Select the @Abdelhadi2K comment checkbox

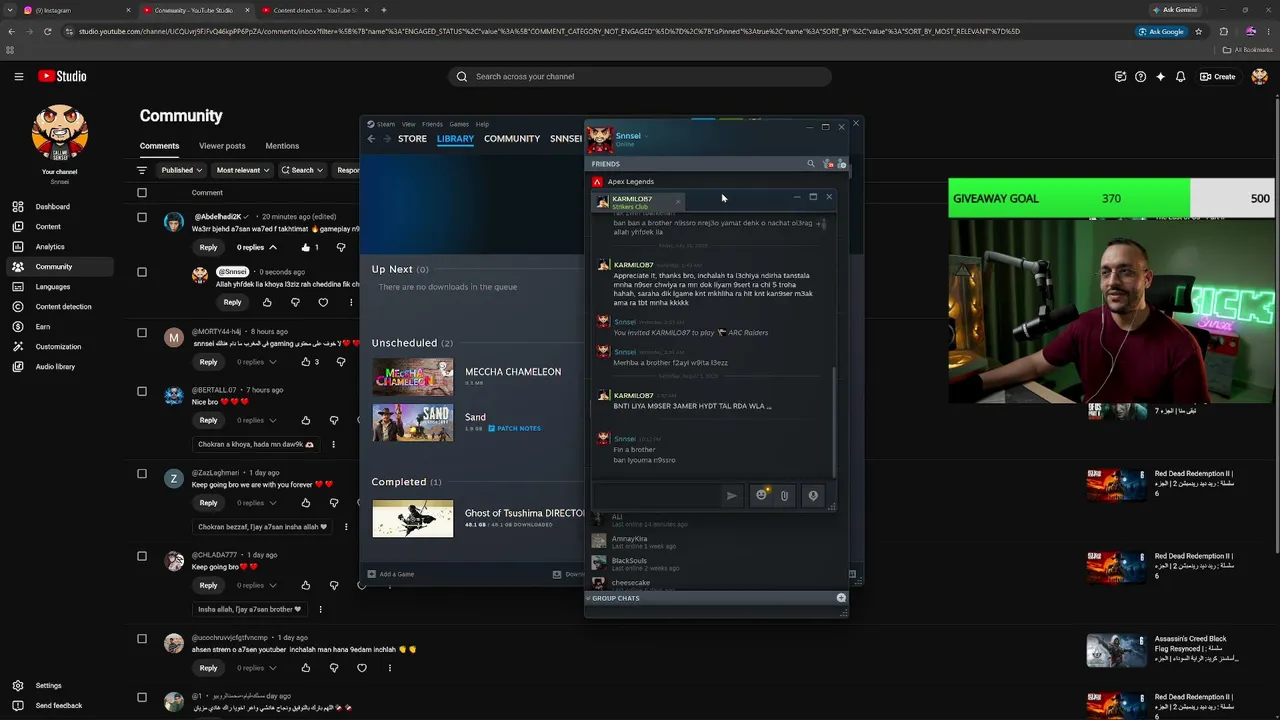[x=142, y=217]
